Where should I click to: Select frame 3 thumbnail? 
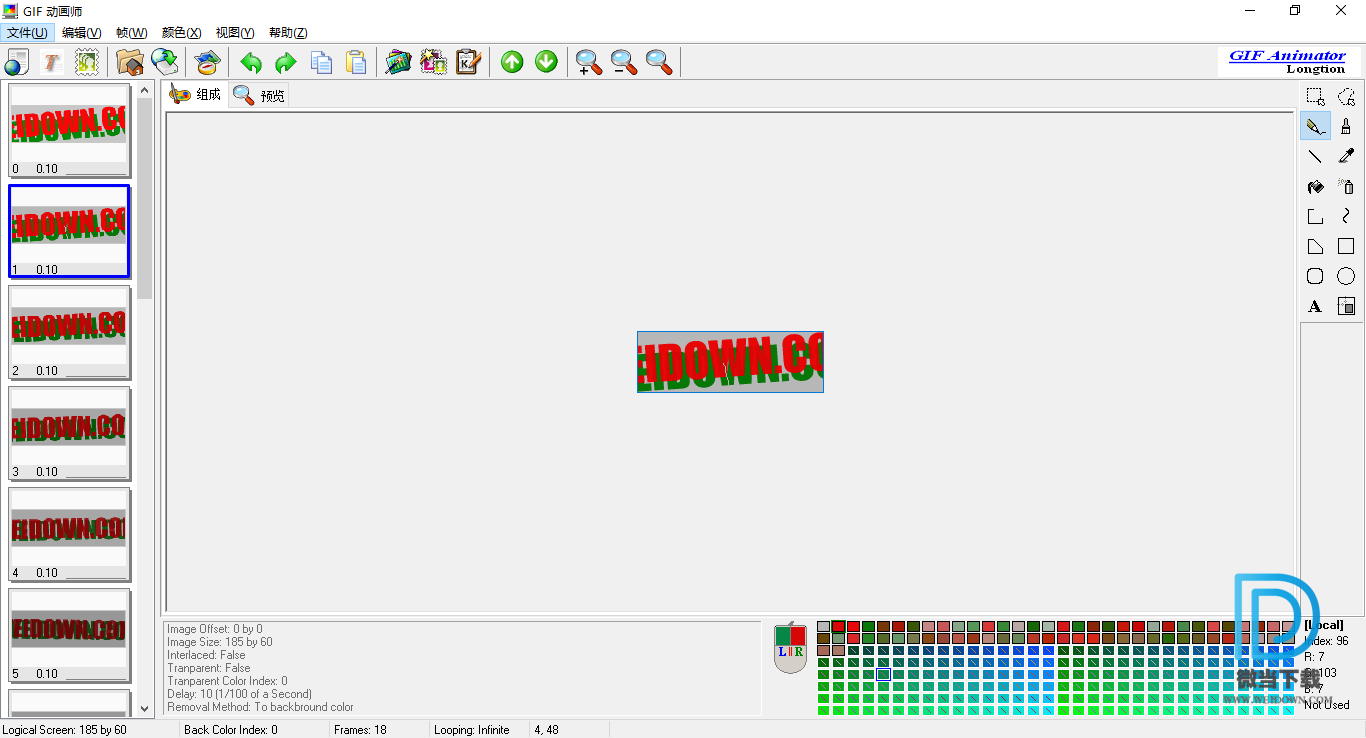(69, 433)
